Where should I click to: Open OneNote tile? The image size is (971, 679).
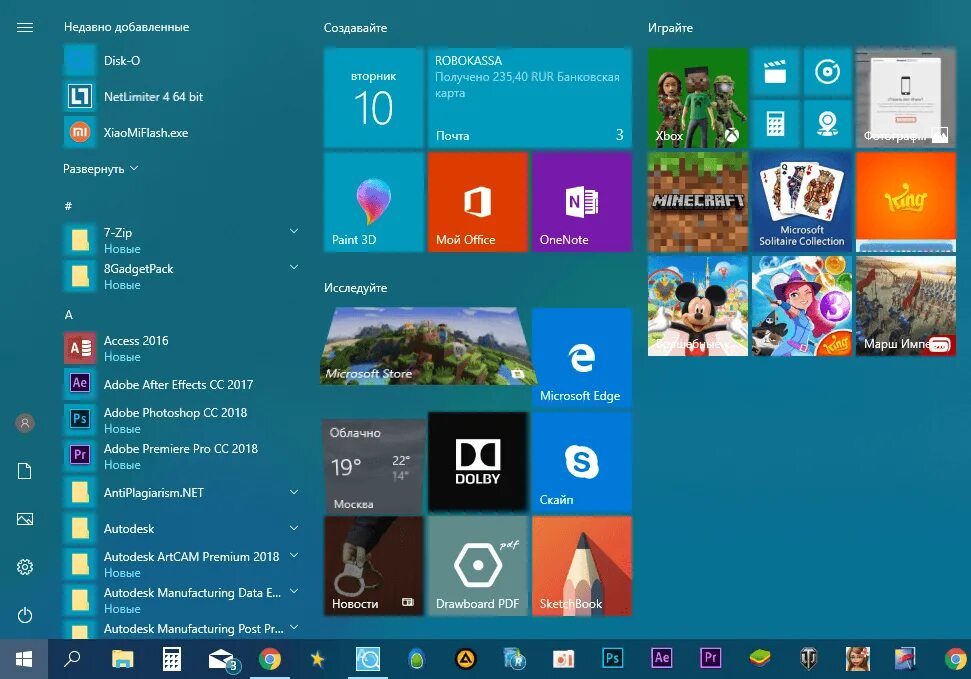coord(581,202)
